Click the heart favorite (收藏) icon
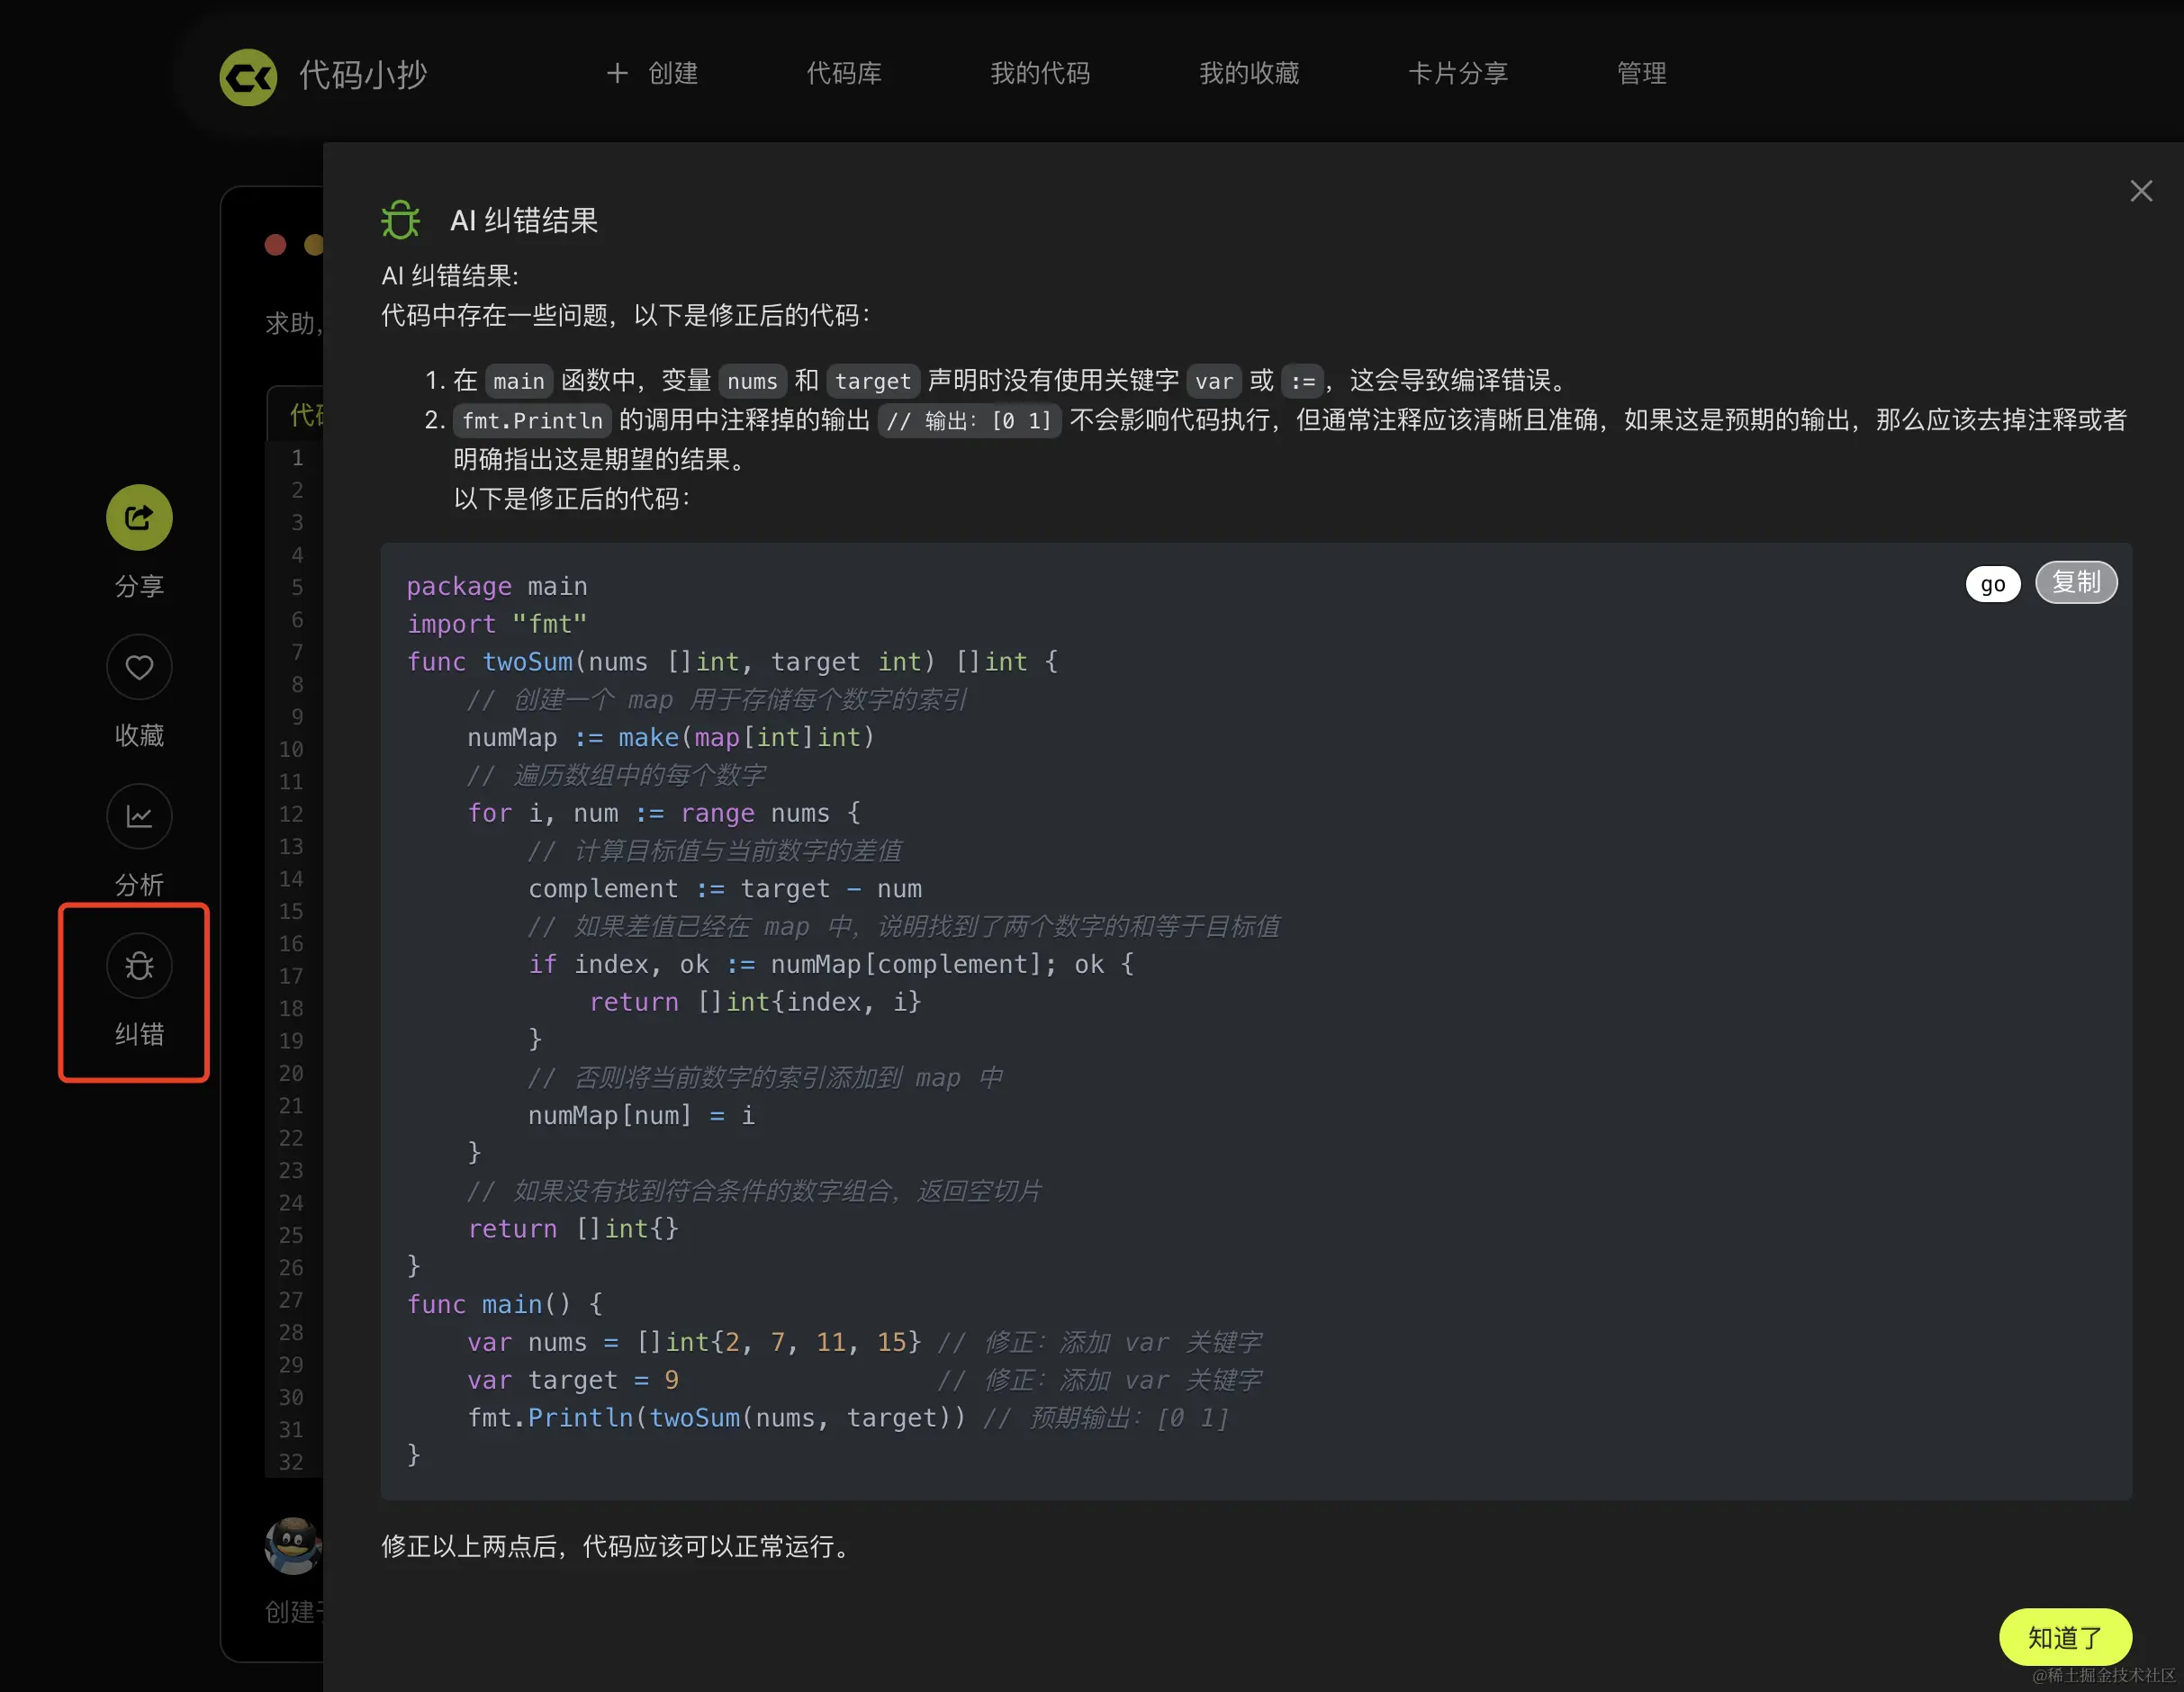The height and width of the screenshot is (1692, 2184). tap(139, 667)
